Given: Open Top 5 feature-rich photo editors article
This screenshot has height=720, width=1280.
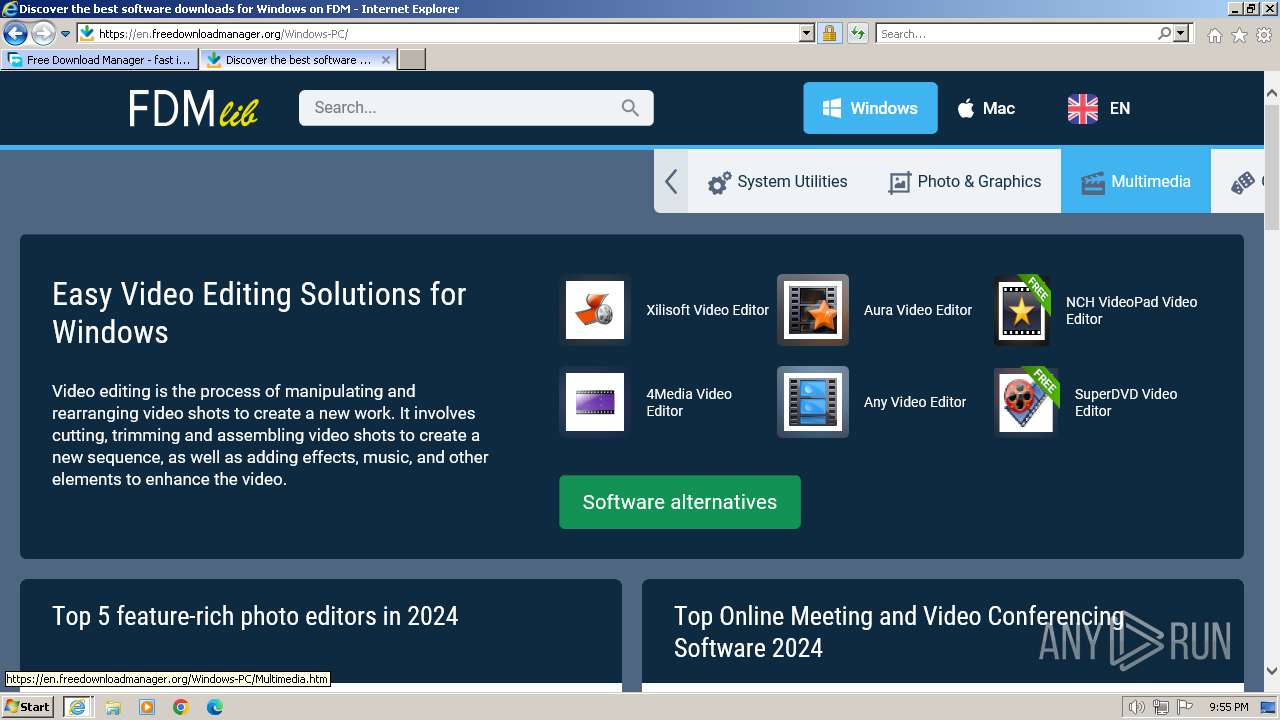Looking at the screenshot, I should pyautogui.click(x=255, y=616).
